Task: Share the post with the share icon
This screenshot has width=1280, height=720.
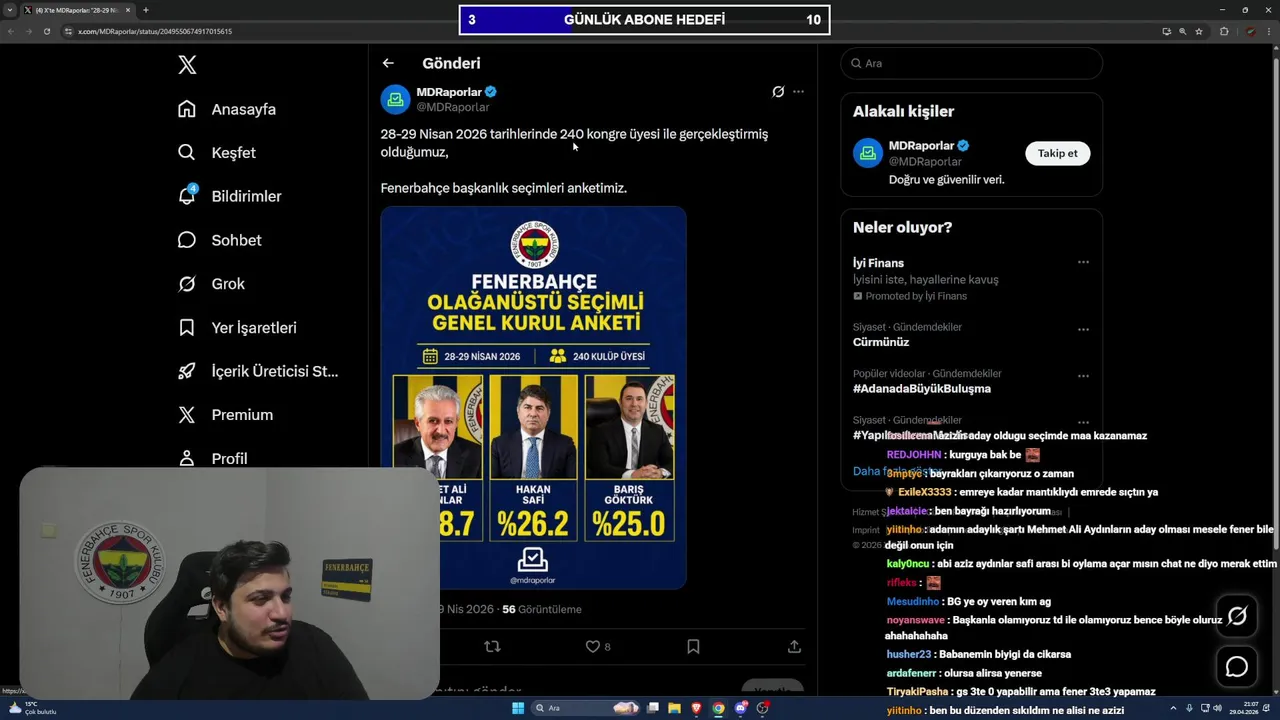Action: point(794,647)
